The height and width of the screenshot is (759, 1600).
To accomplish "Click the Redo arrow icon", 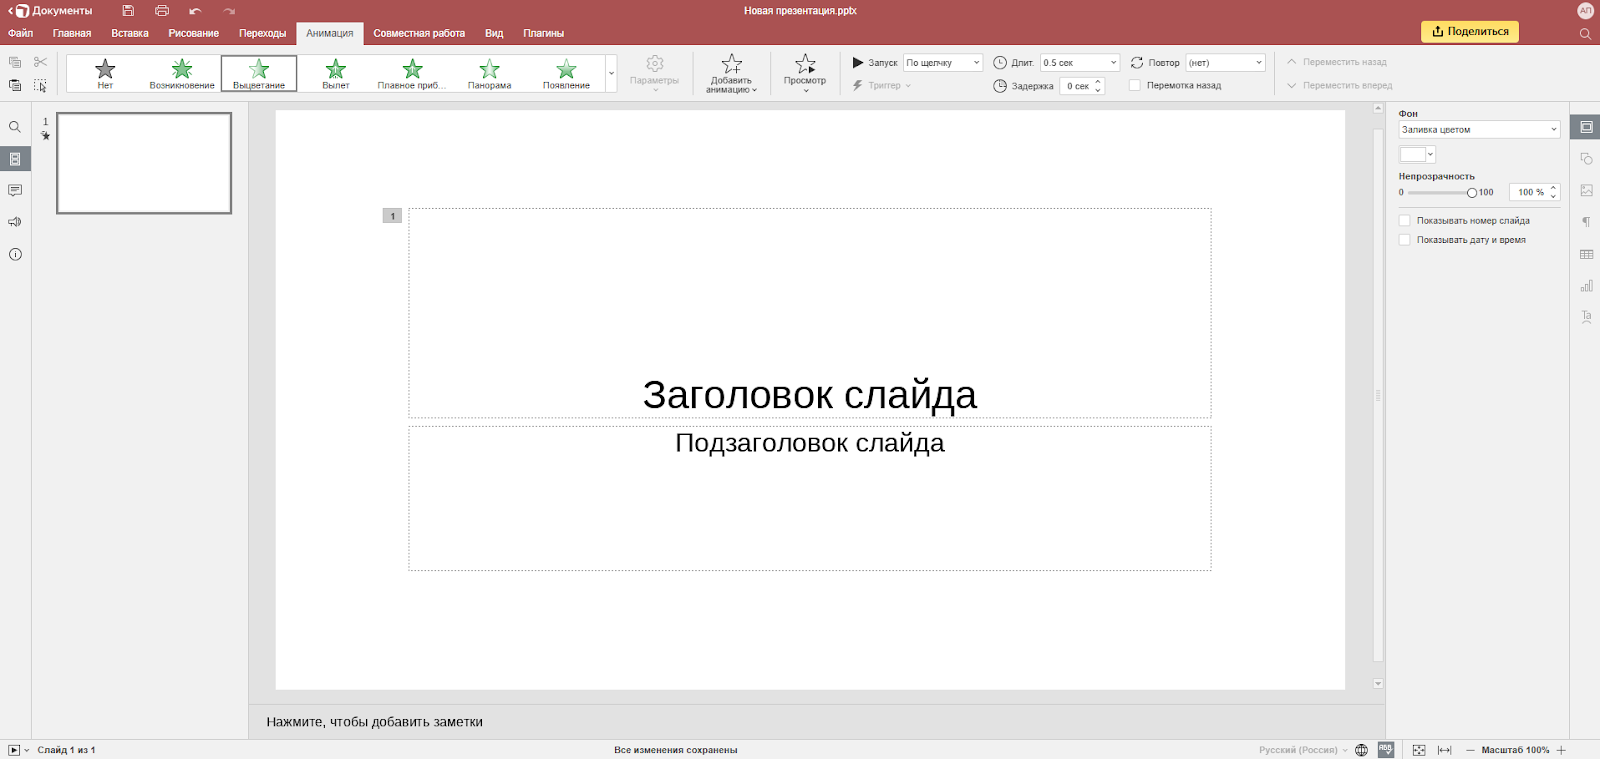I will click(229, 11).
